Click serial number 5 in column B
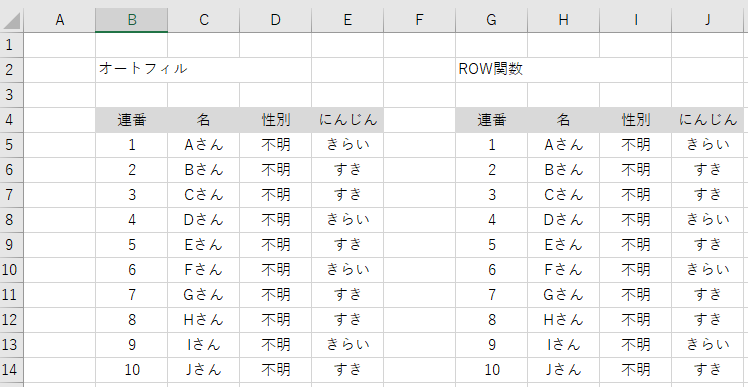Screen dimensions: 748x387 tap(132, 245)
